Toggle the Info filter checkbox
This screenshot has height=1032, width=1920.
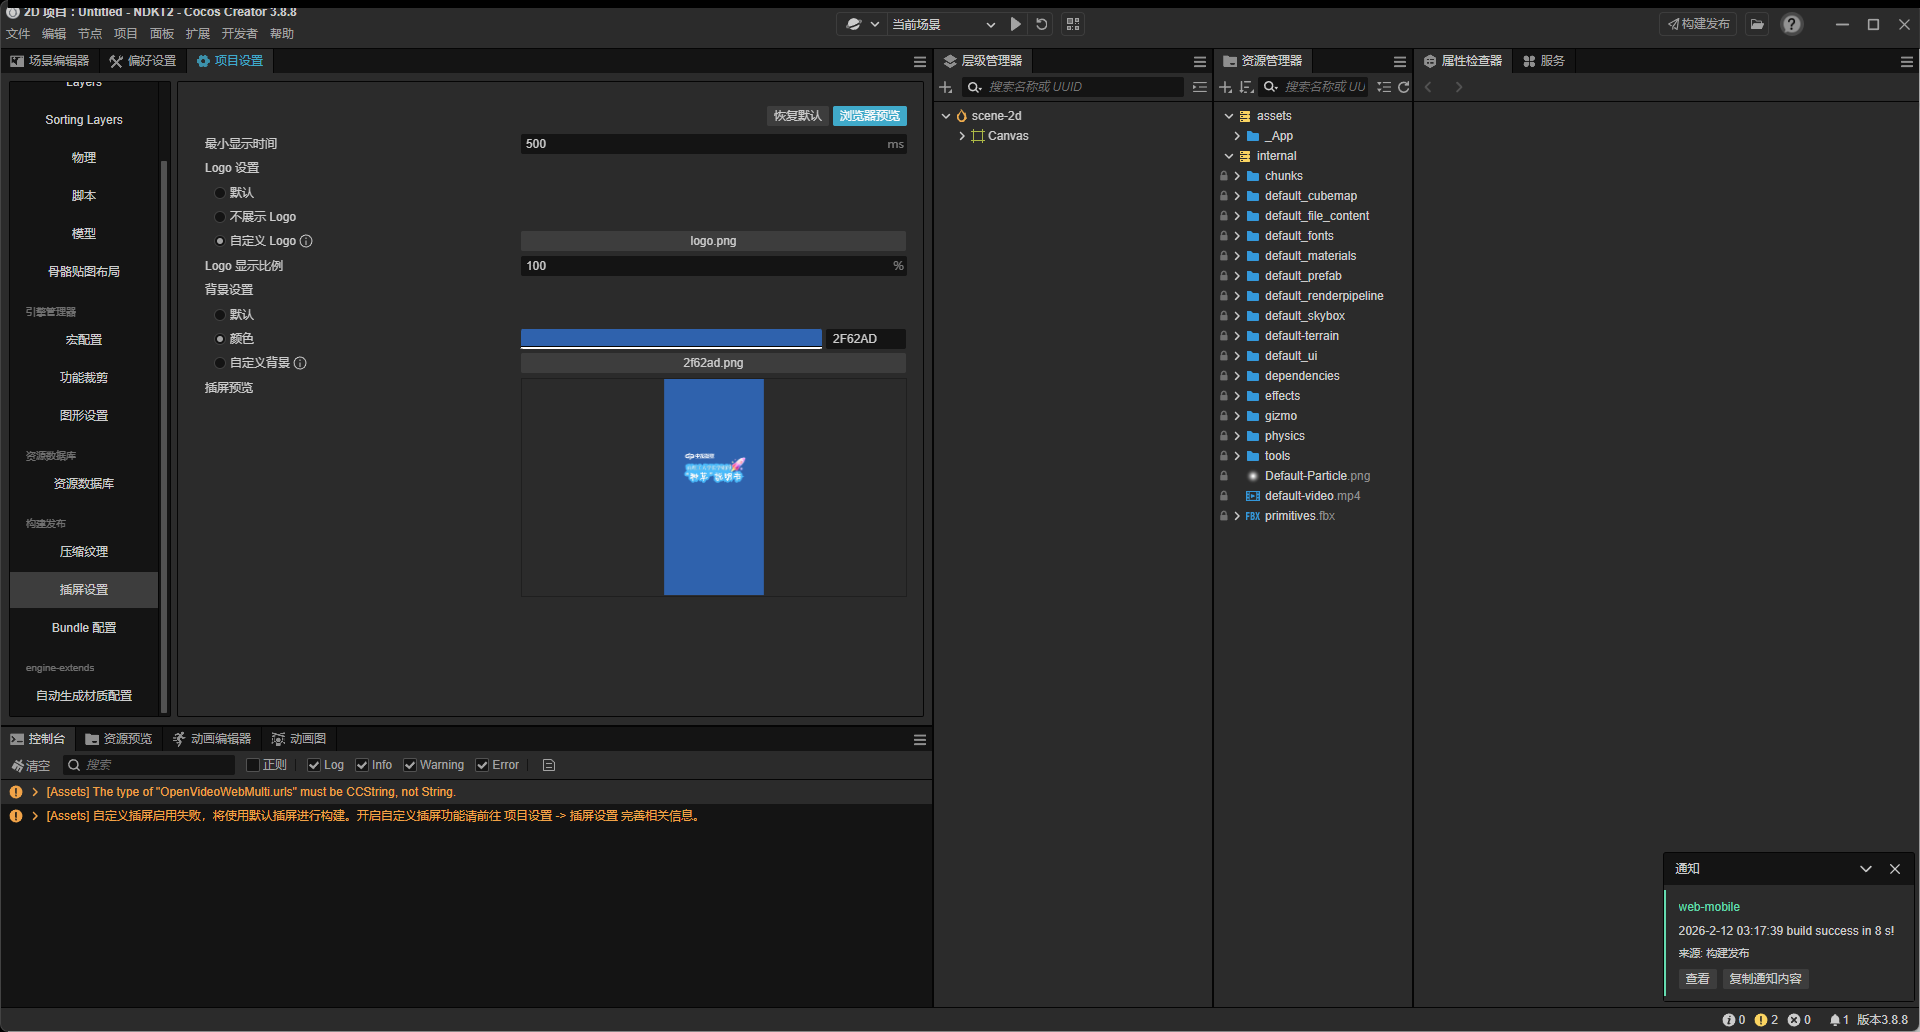[x=362, y=765]
